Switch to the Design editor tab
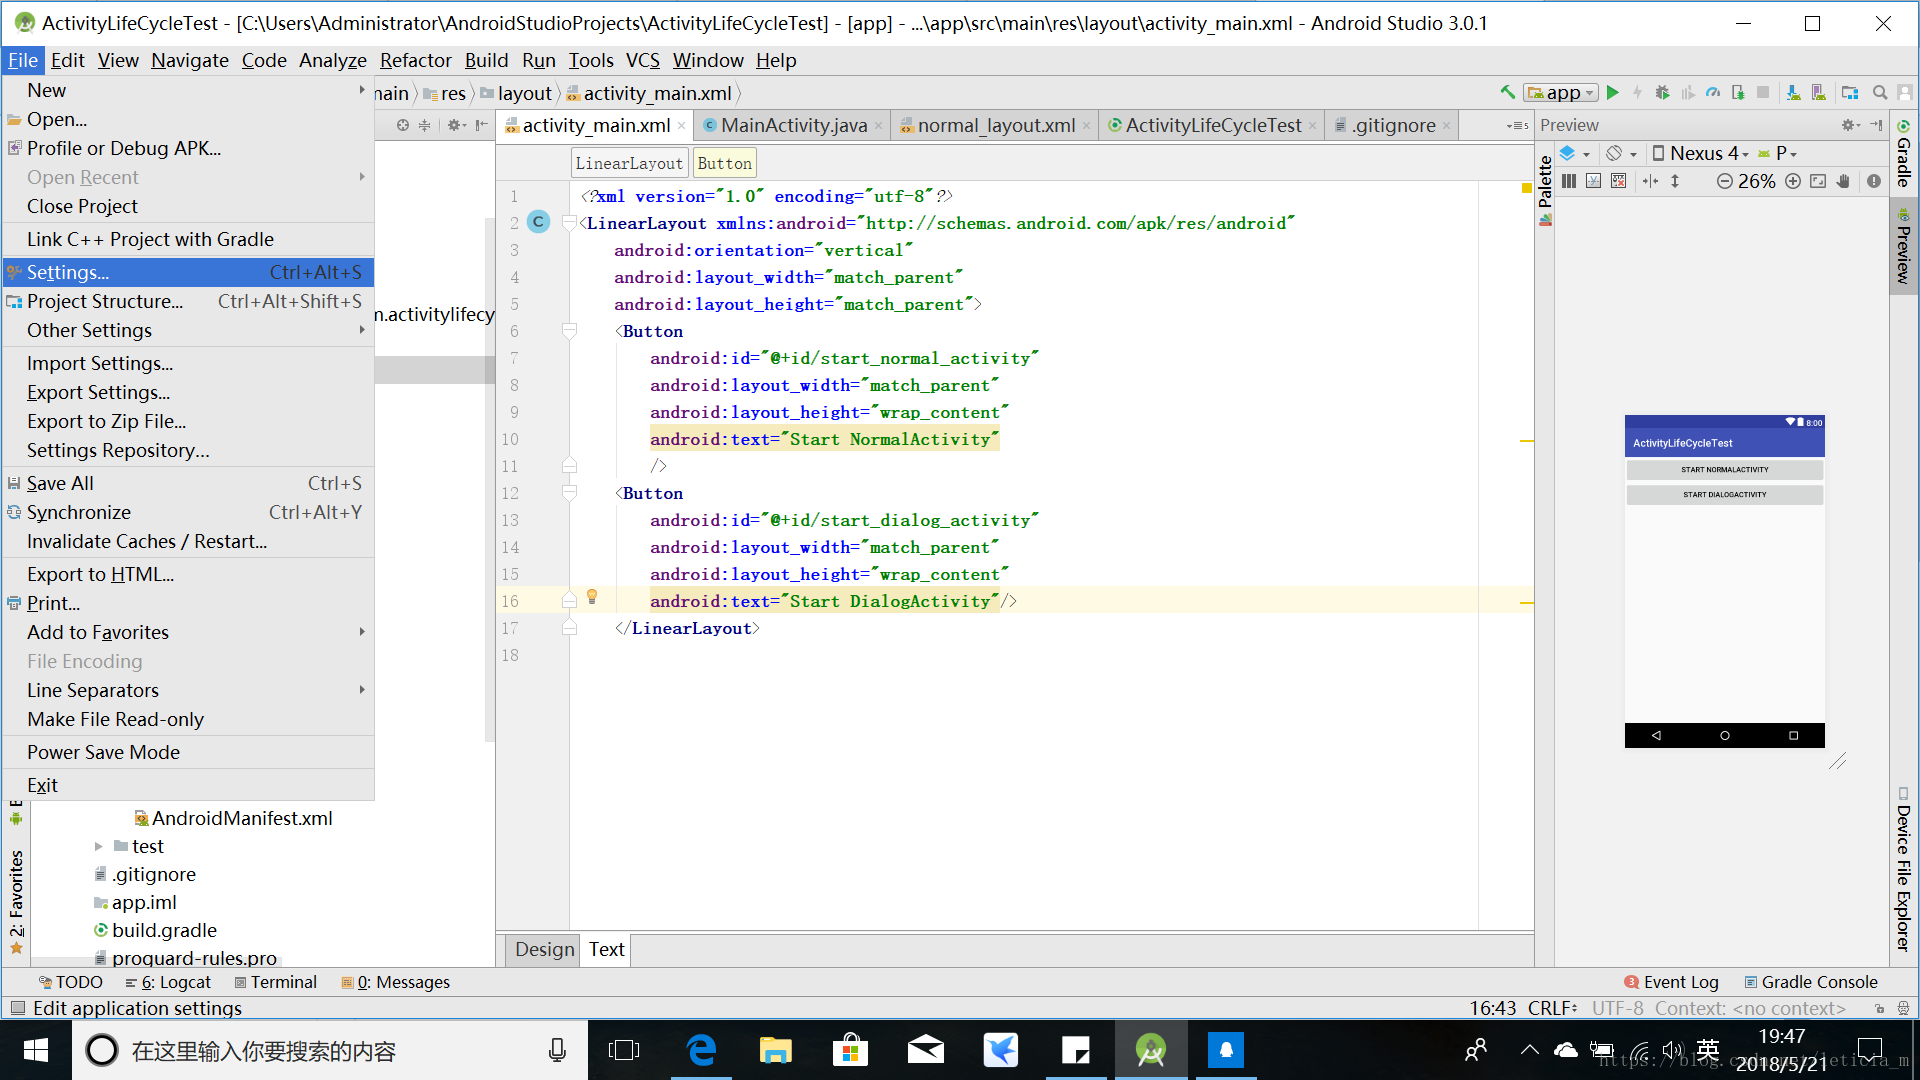Screen dimensions: 1920x1080 pyautogui.click(x=544, y=949)
